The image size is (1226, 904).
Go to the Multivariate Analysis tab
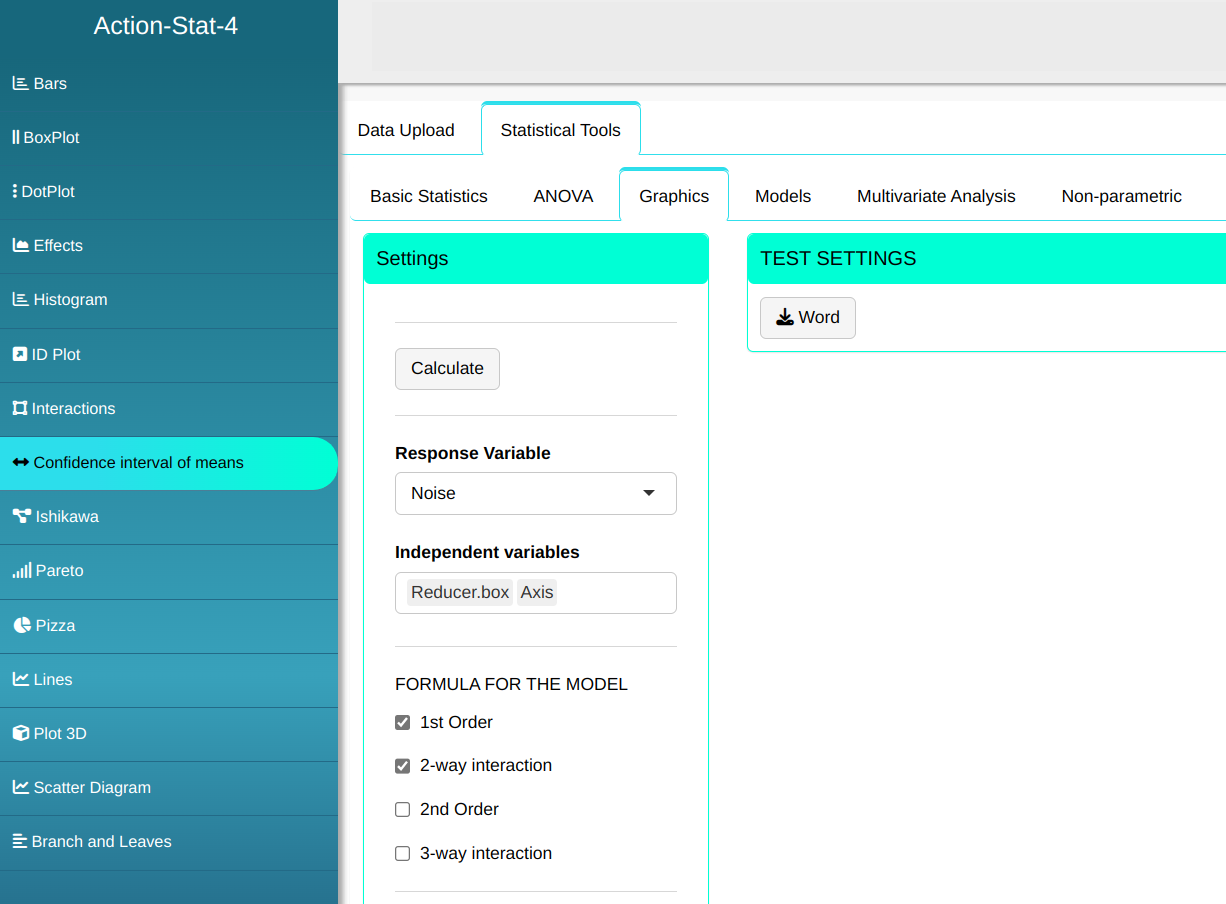(936, 197)
